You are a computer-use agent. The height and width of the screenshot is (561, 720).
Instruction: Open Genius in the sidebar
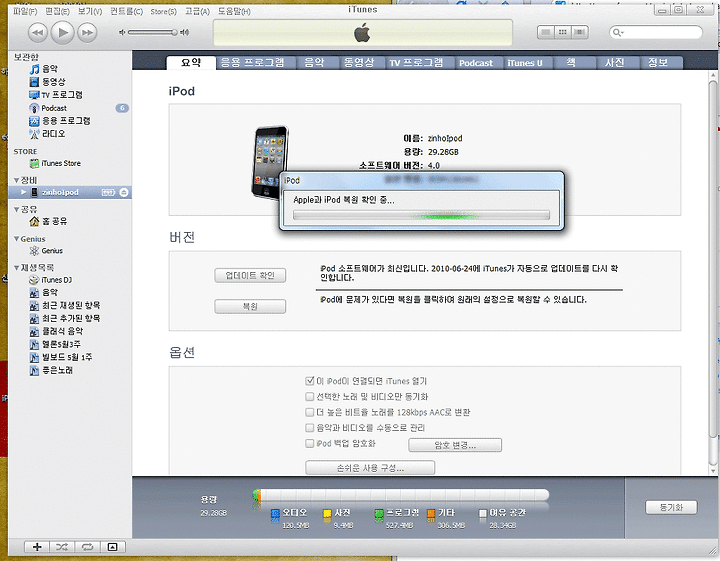click(x=52, y=251)
